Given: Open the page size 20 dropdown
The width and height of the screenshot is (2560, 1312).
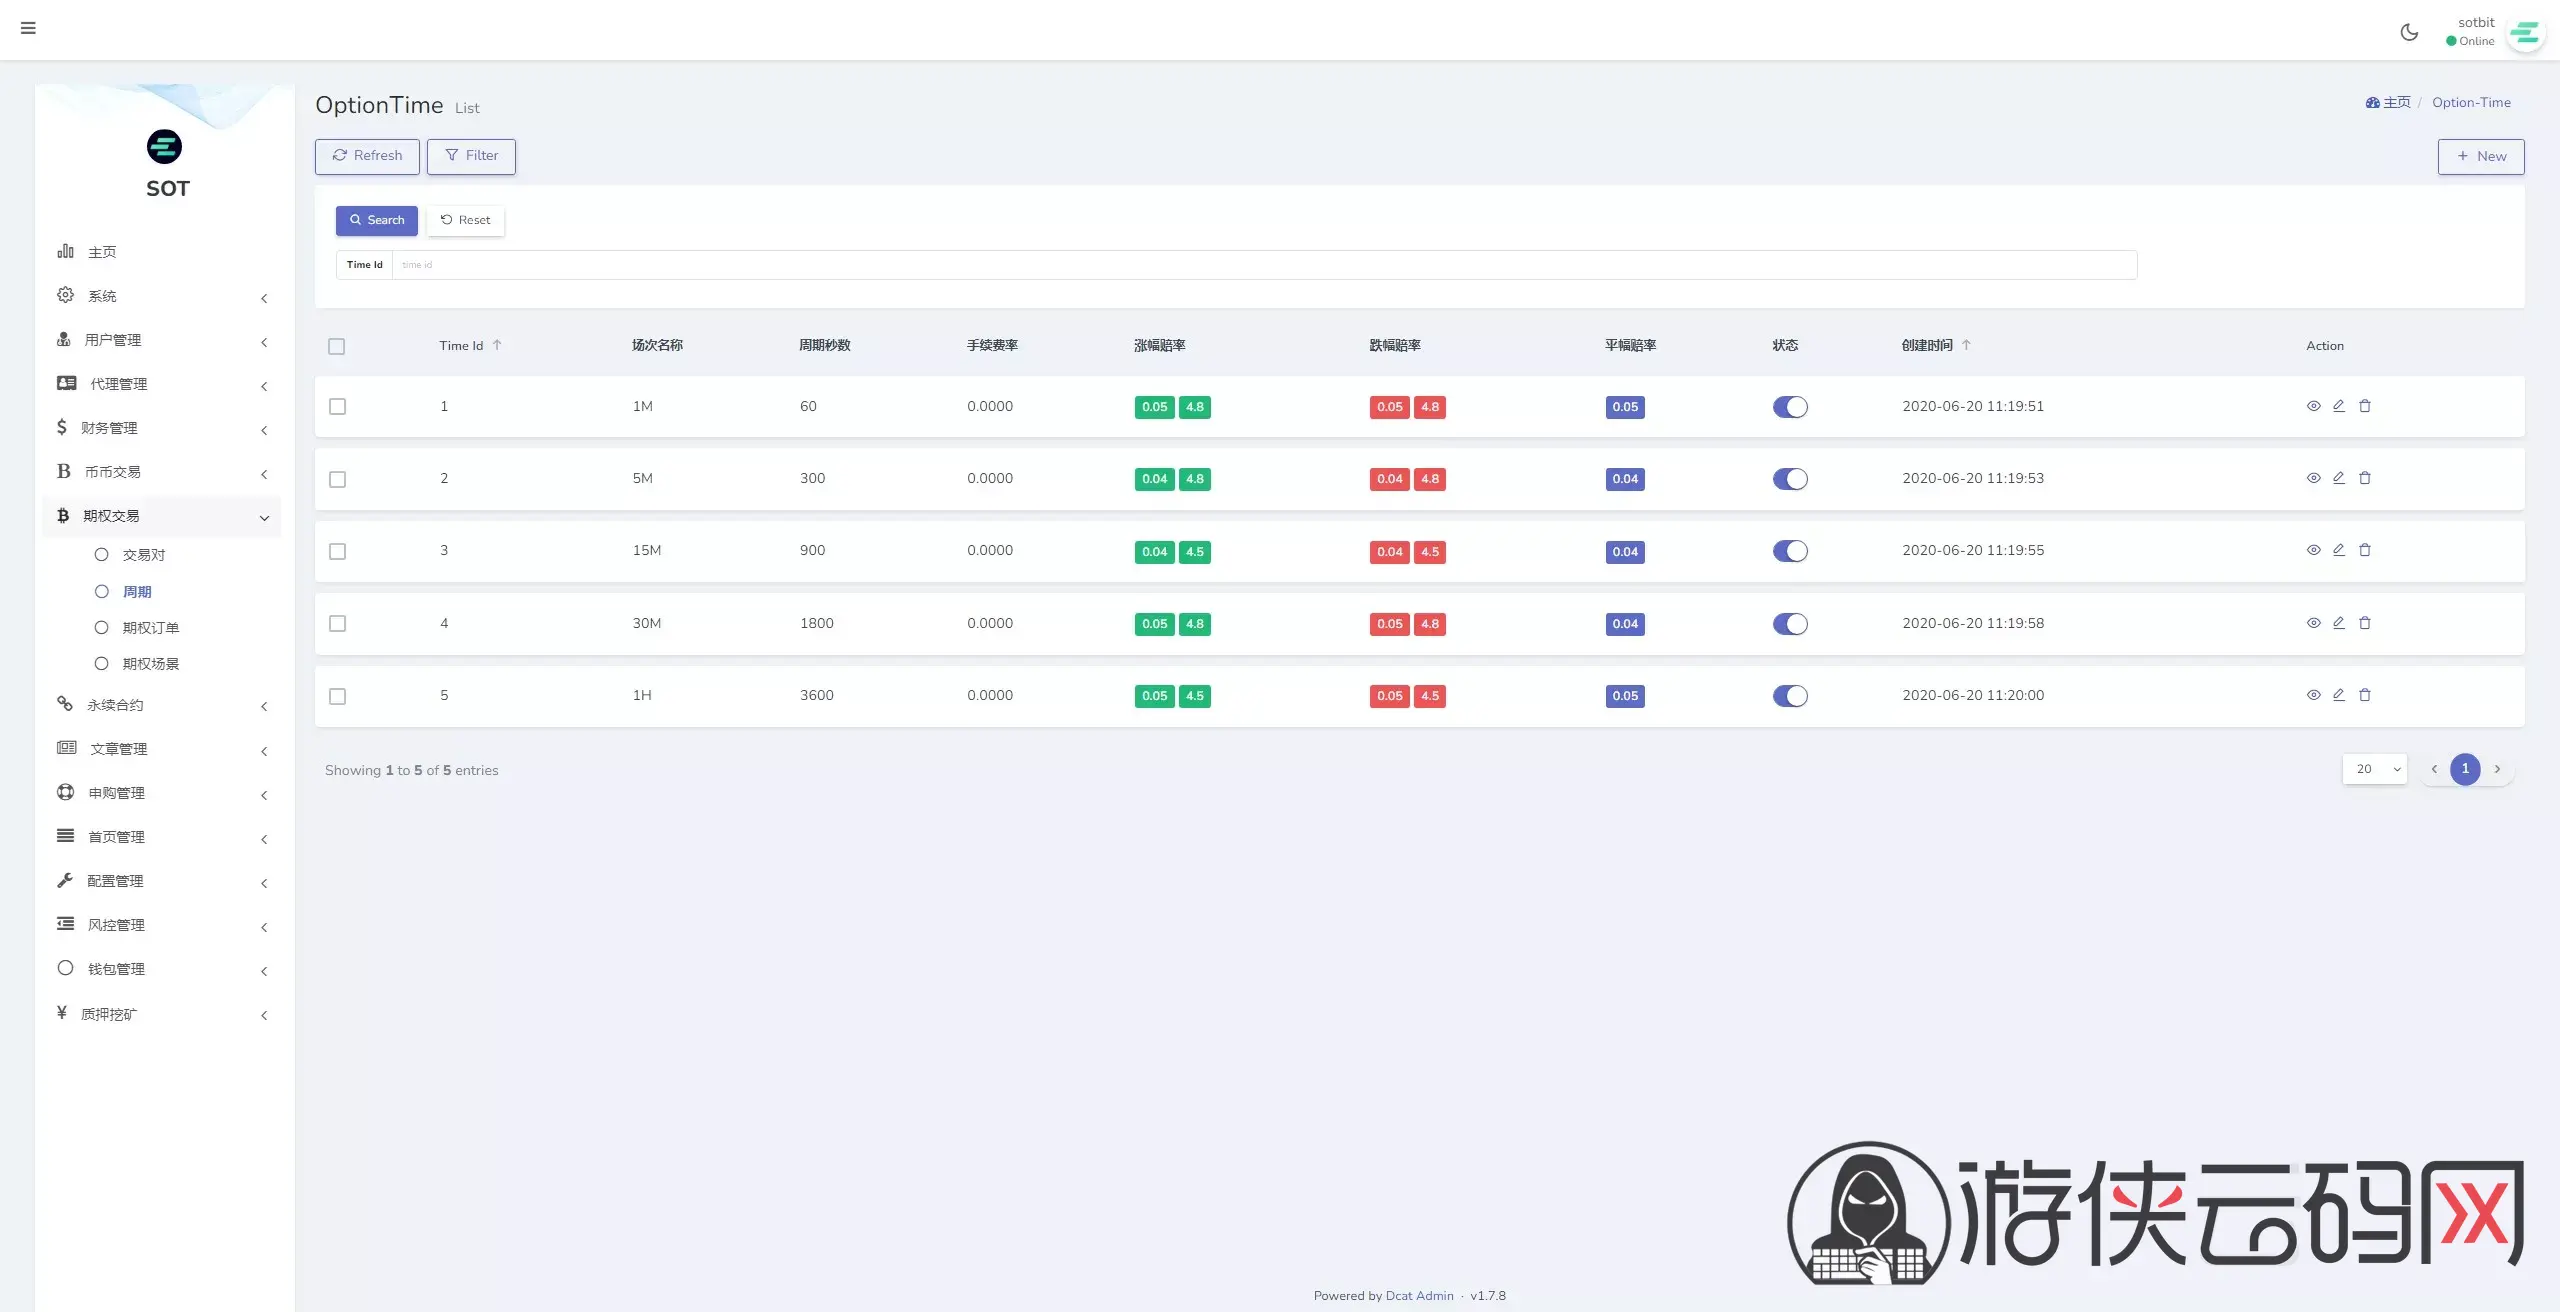Looking at the screenshot, I should pos(2375,769).
